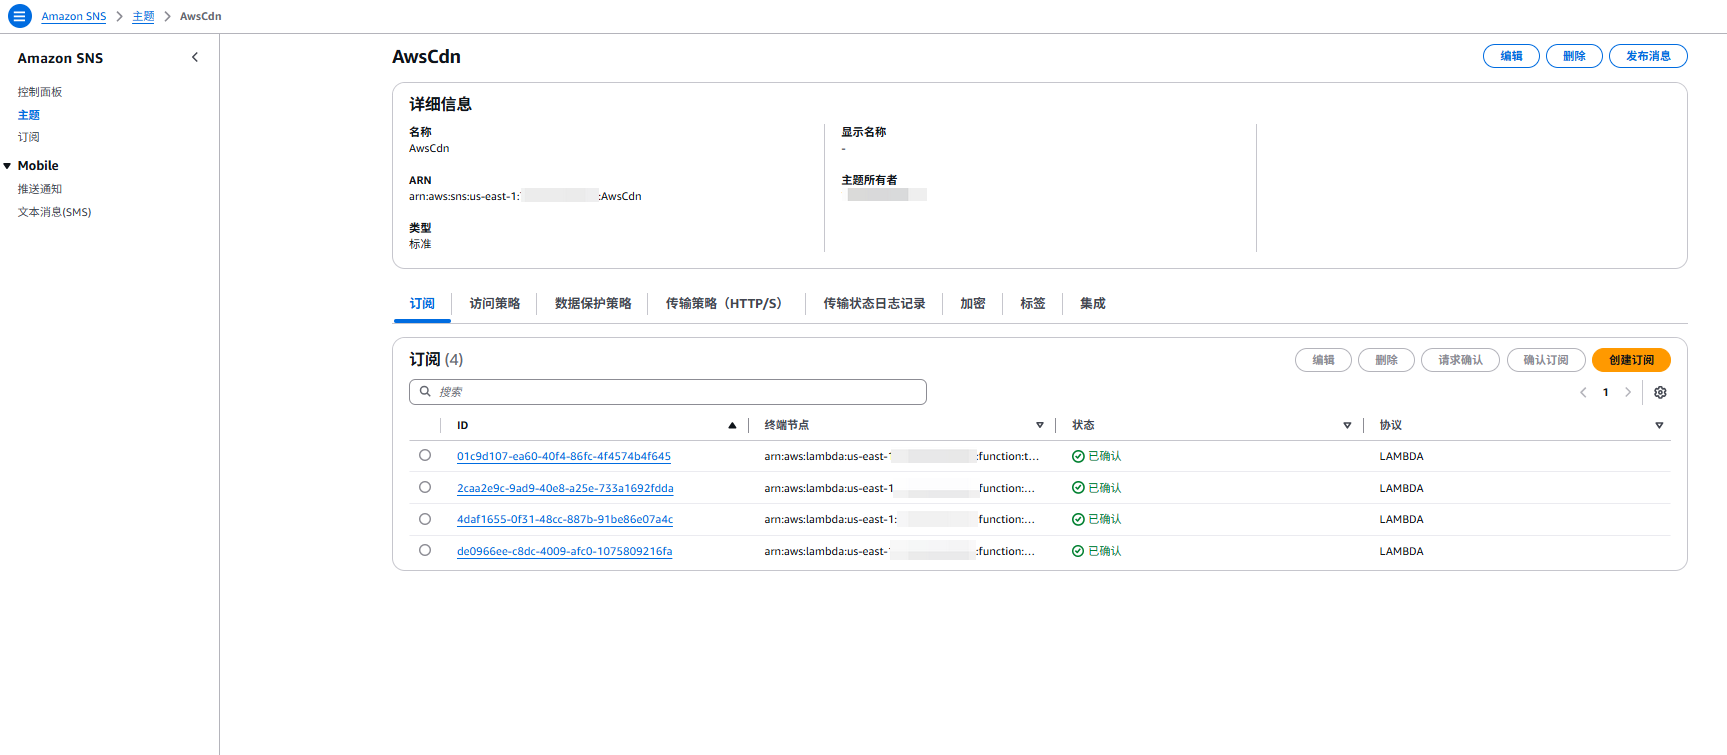Click the ARN value ending :AwsCdn
Screen dimensions: 1727x755
[525, 197]
